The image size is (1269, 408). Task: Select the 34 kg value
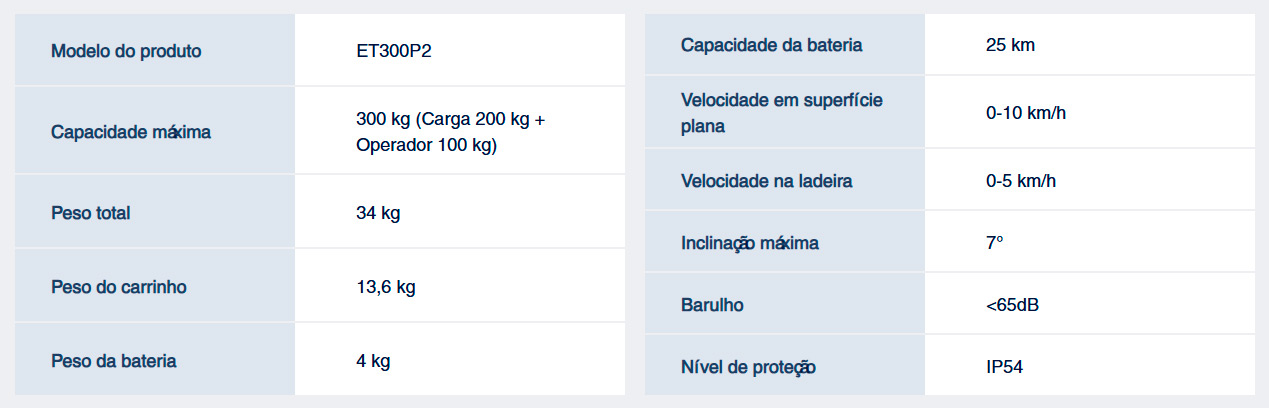click(378, 213)
